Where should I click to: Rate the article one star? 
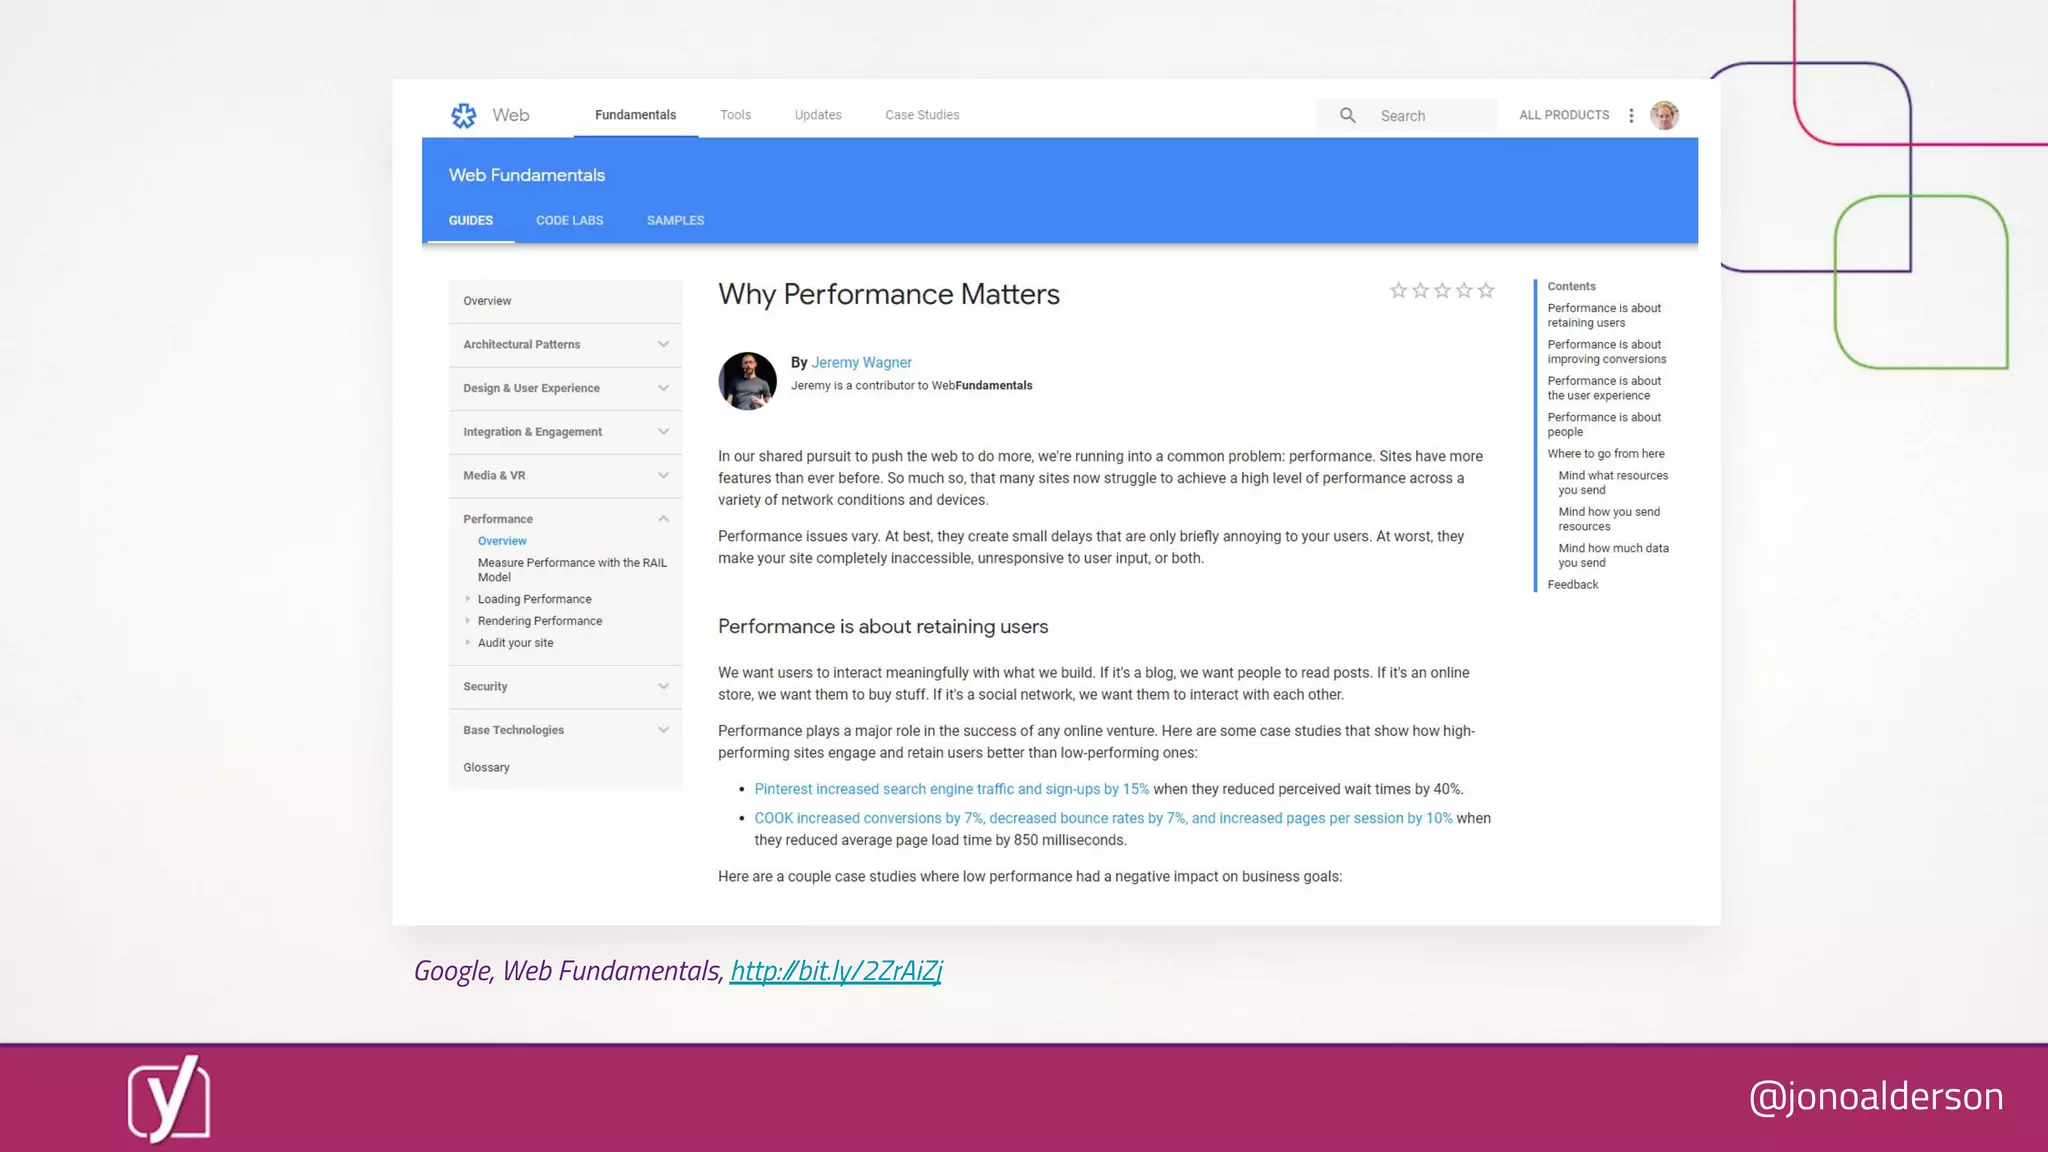click(x=1398, y=291)
